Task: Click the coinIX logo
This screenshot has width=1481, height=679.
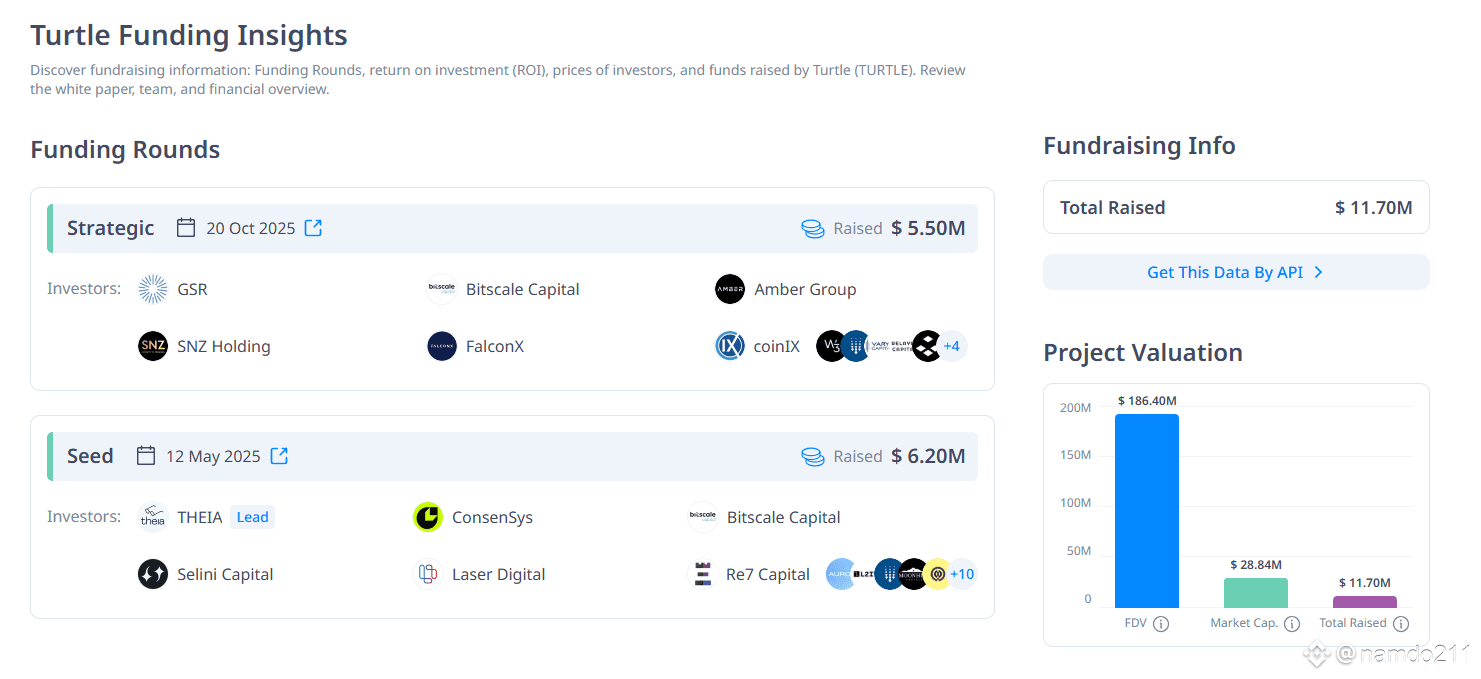Action: 730,346
